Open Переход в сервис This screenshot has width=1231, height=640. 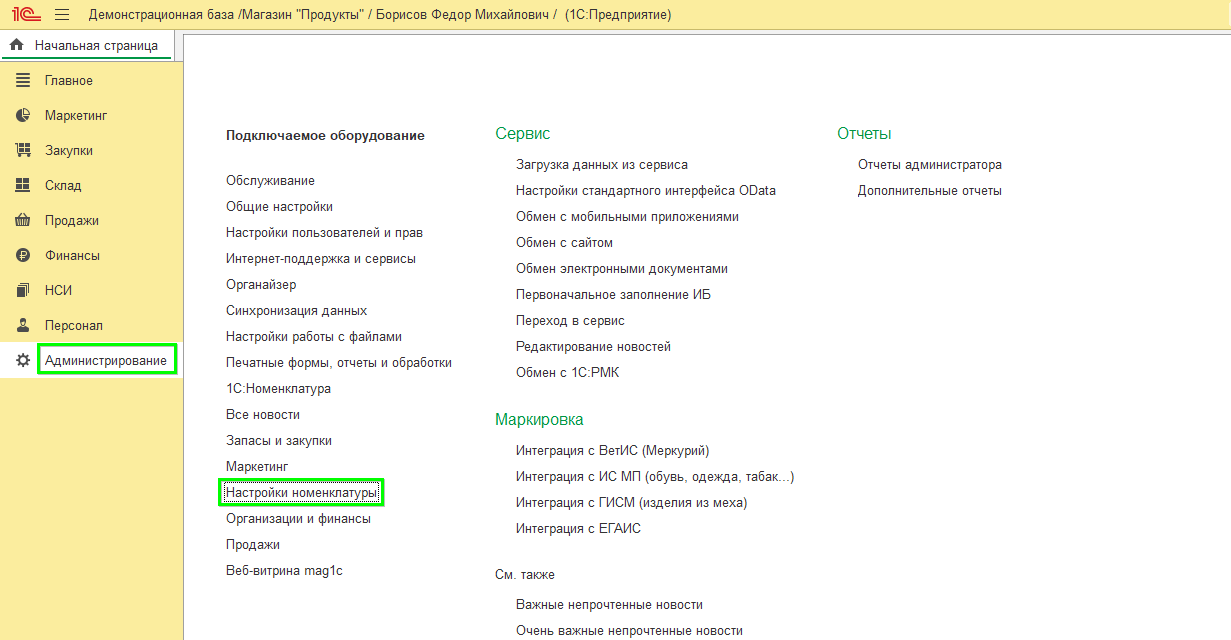[570, 320]
